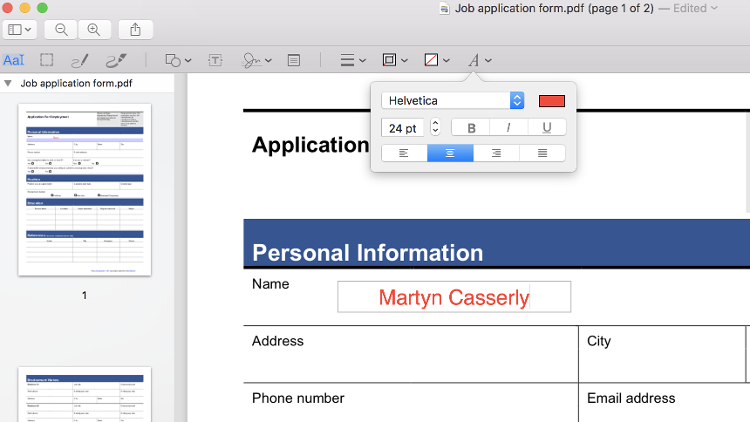Image resolution: width=750 pixels, height=422 pixels.
Task: Click the font size stepper arrows
Action: (435, 127)
